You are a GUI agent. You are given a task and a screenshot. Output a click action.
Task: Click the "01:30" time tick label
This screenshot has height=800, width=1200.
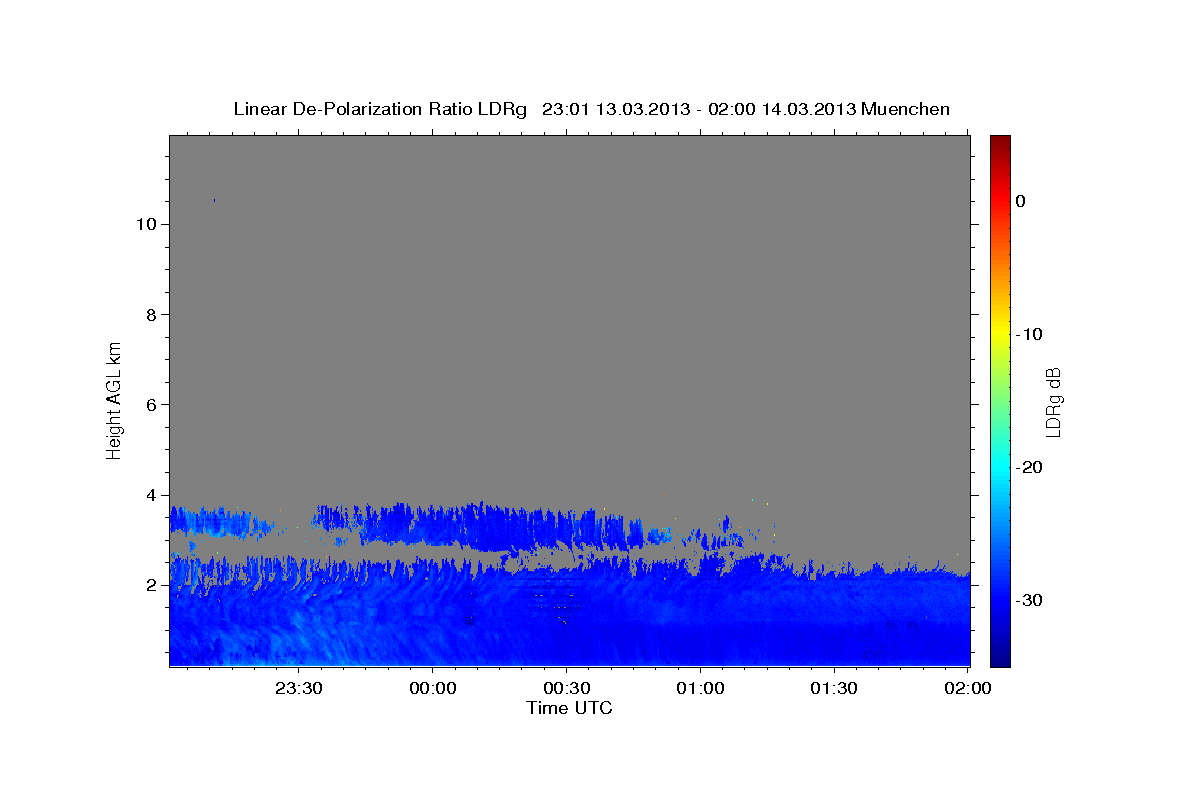(834, 688)
